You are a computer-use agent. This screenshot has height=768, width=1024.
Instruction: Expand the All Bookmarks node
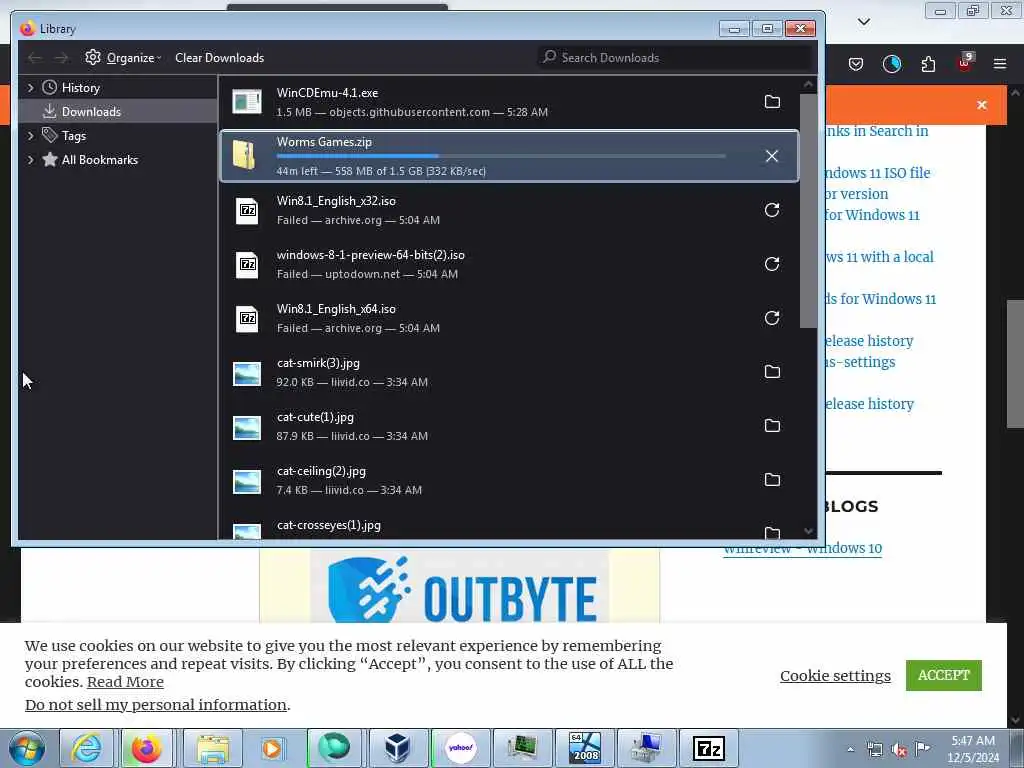30,160
